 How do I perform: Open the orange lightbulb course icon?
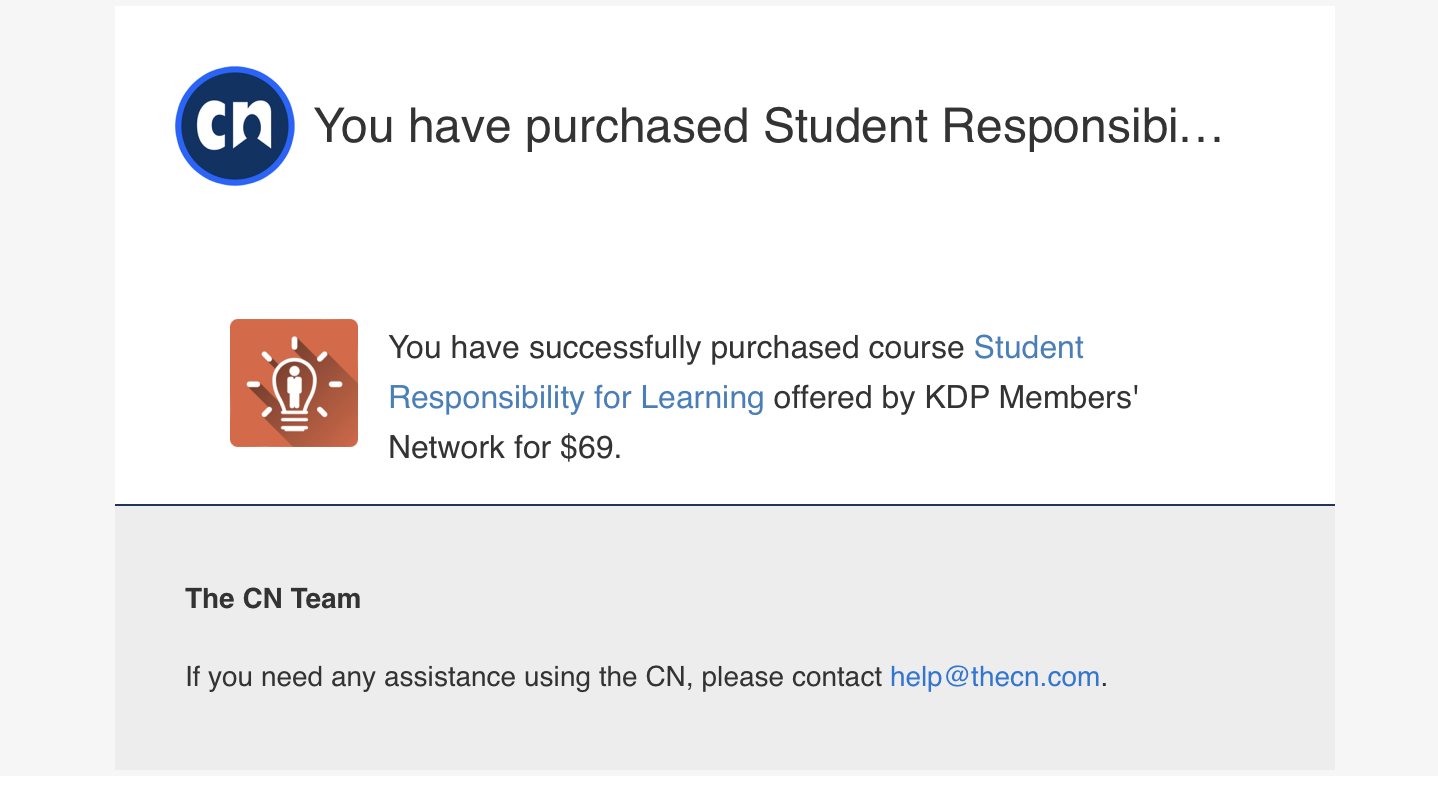click(x=294, y=383)
